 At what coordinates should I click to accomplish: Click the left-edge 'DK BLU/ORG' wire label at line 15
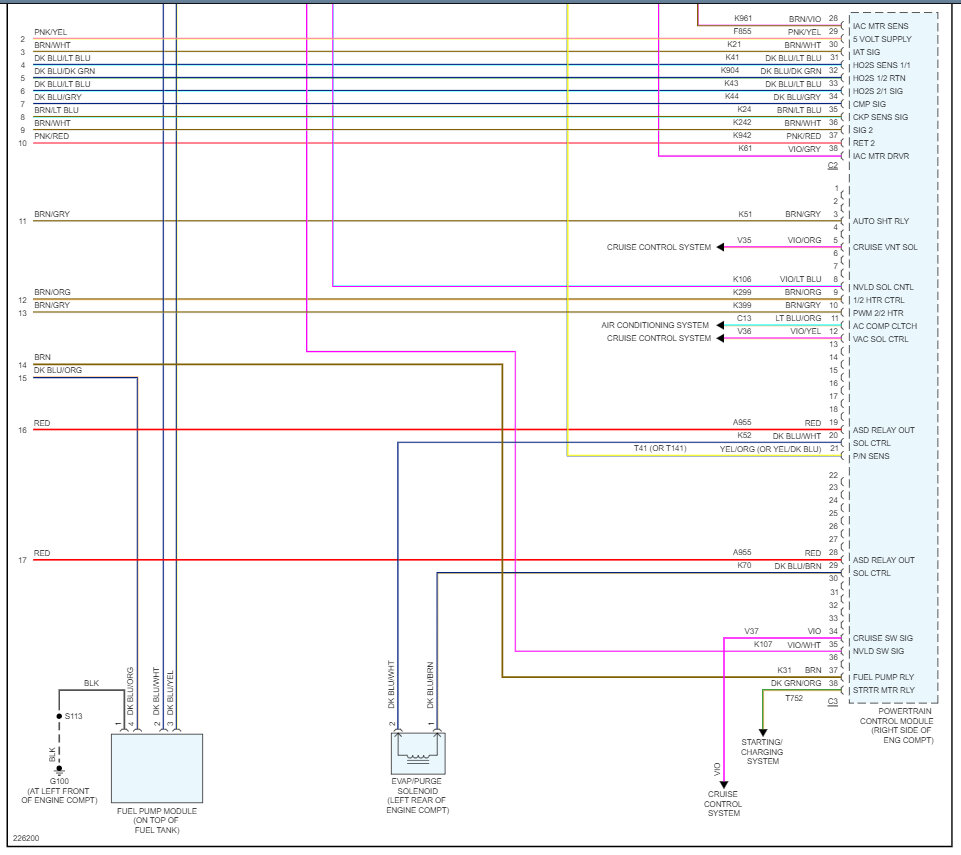(x=58, y=370)
